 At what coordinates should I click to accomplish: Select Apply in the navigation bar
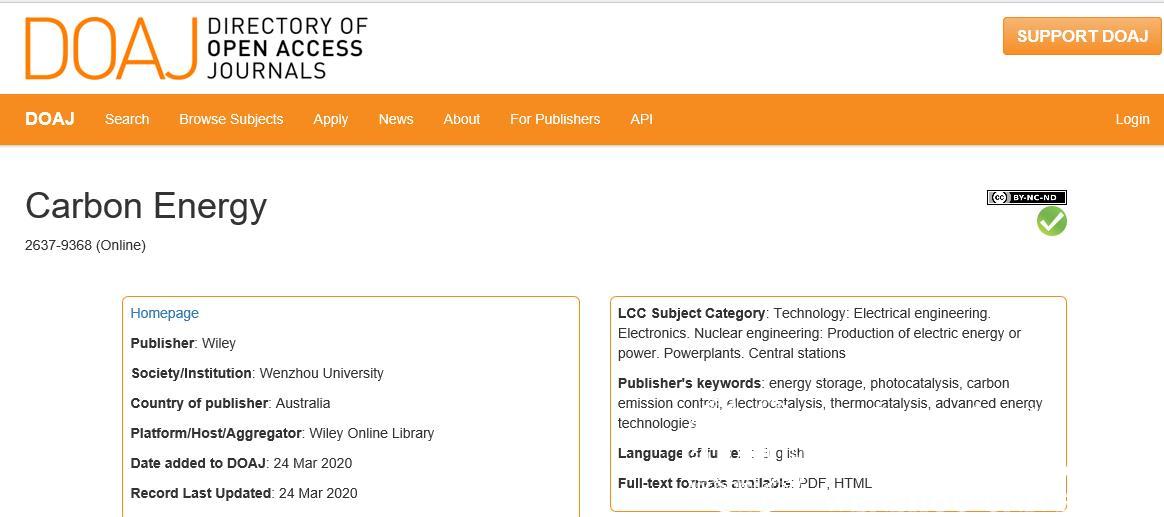(x=330, y=119)
